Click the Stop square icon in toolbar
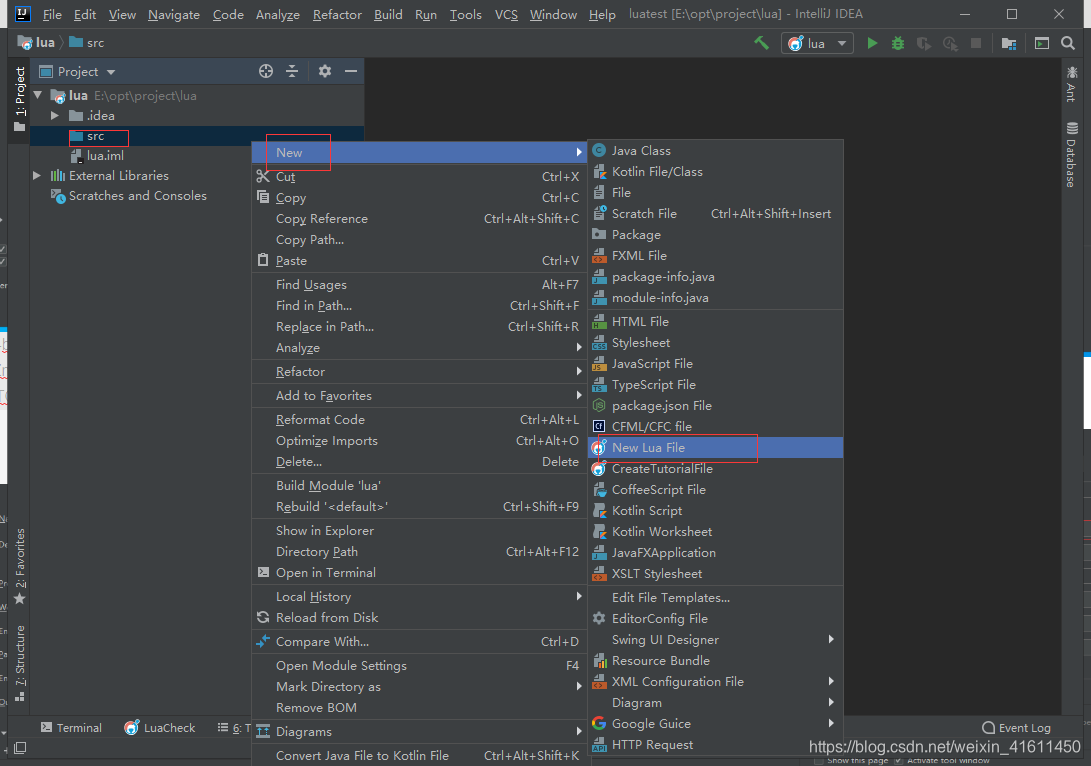This screenshot has width=1091, height=766. pos(975,43)
